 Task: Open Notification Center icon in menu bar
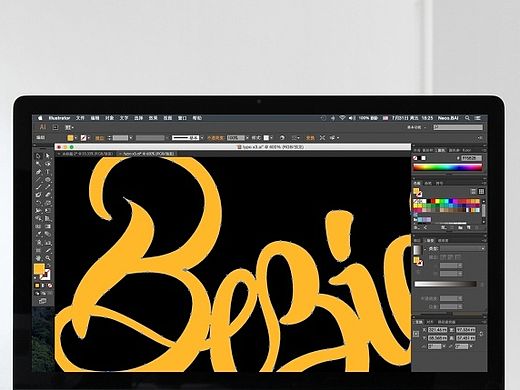[478, 118]
